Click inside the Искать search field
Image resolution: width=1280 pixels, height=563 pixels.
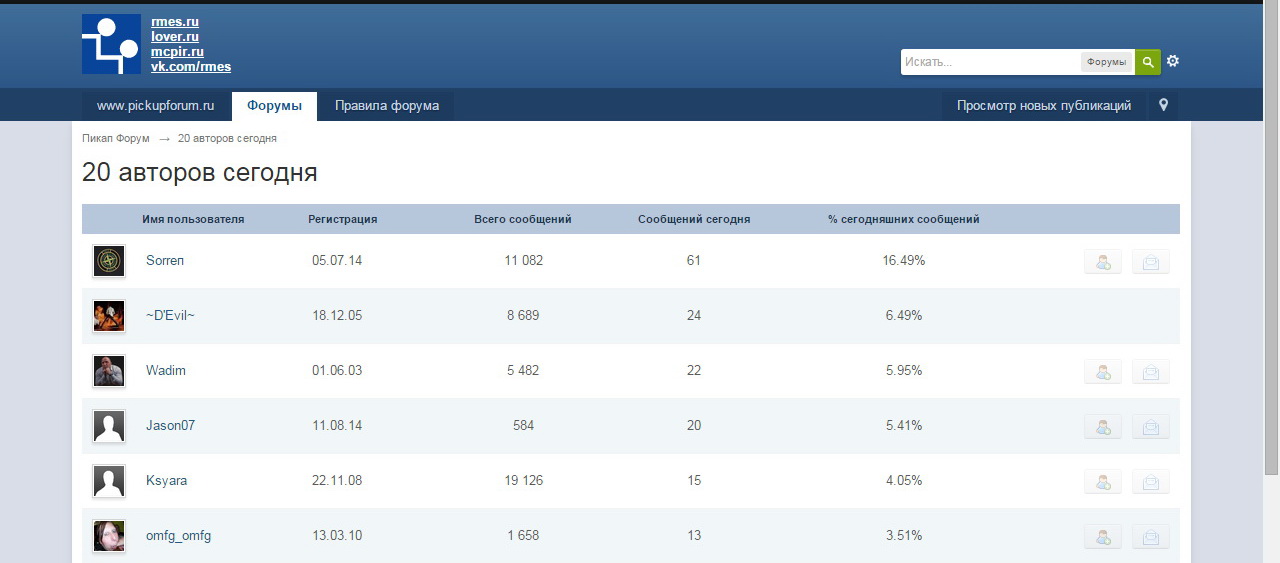point(988,62)
